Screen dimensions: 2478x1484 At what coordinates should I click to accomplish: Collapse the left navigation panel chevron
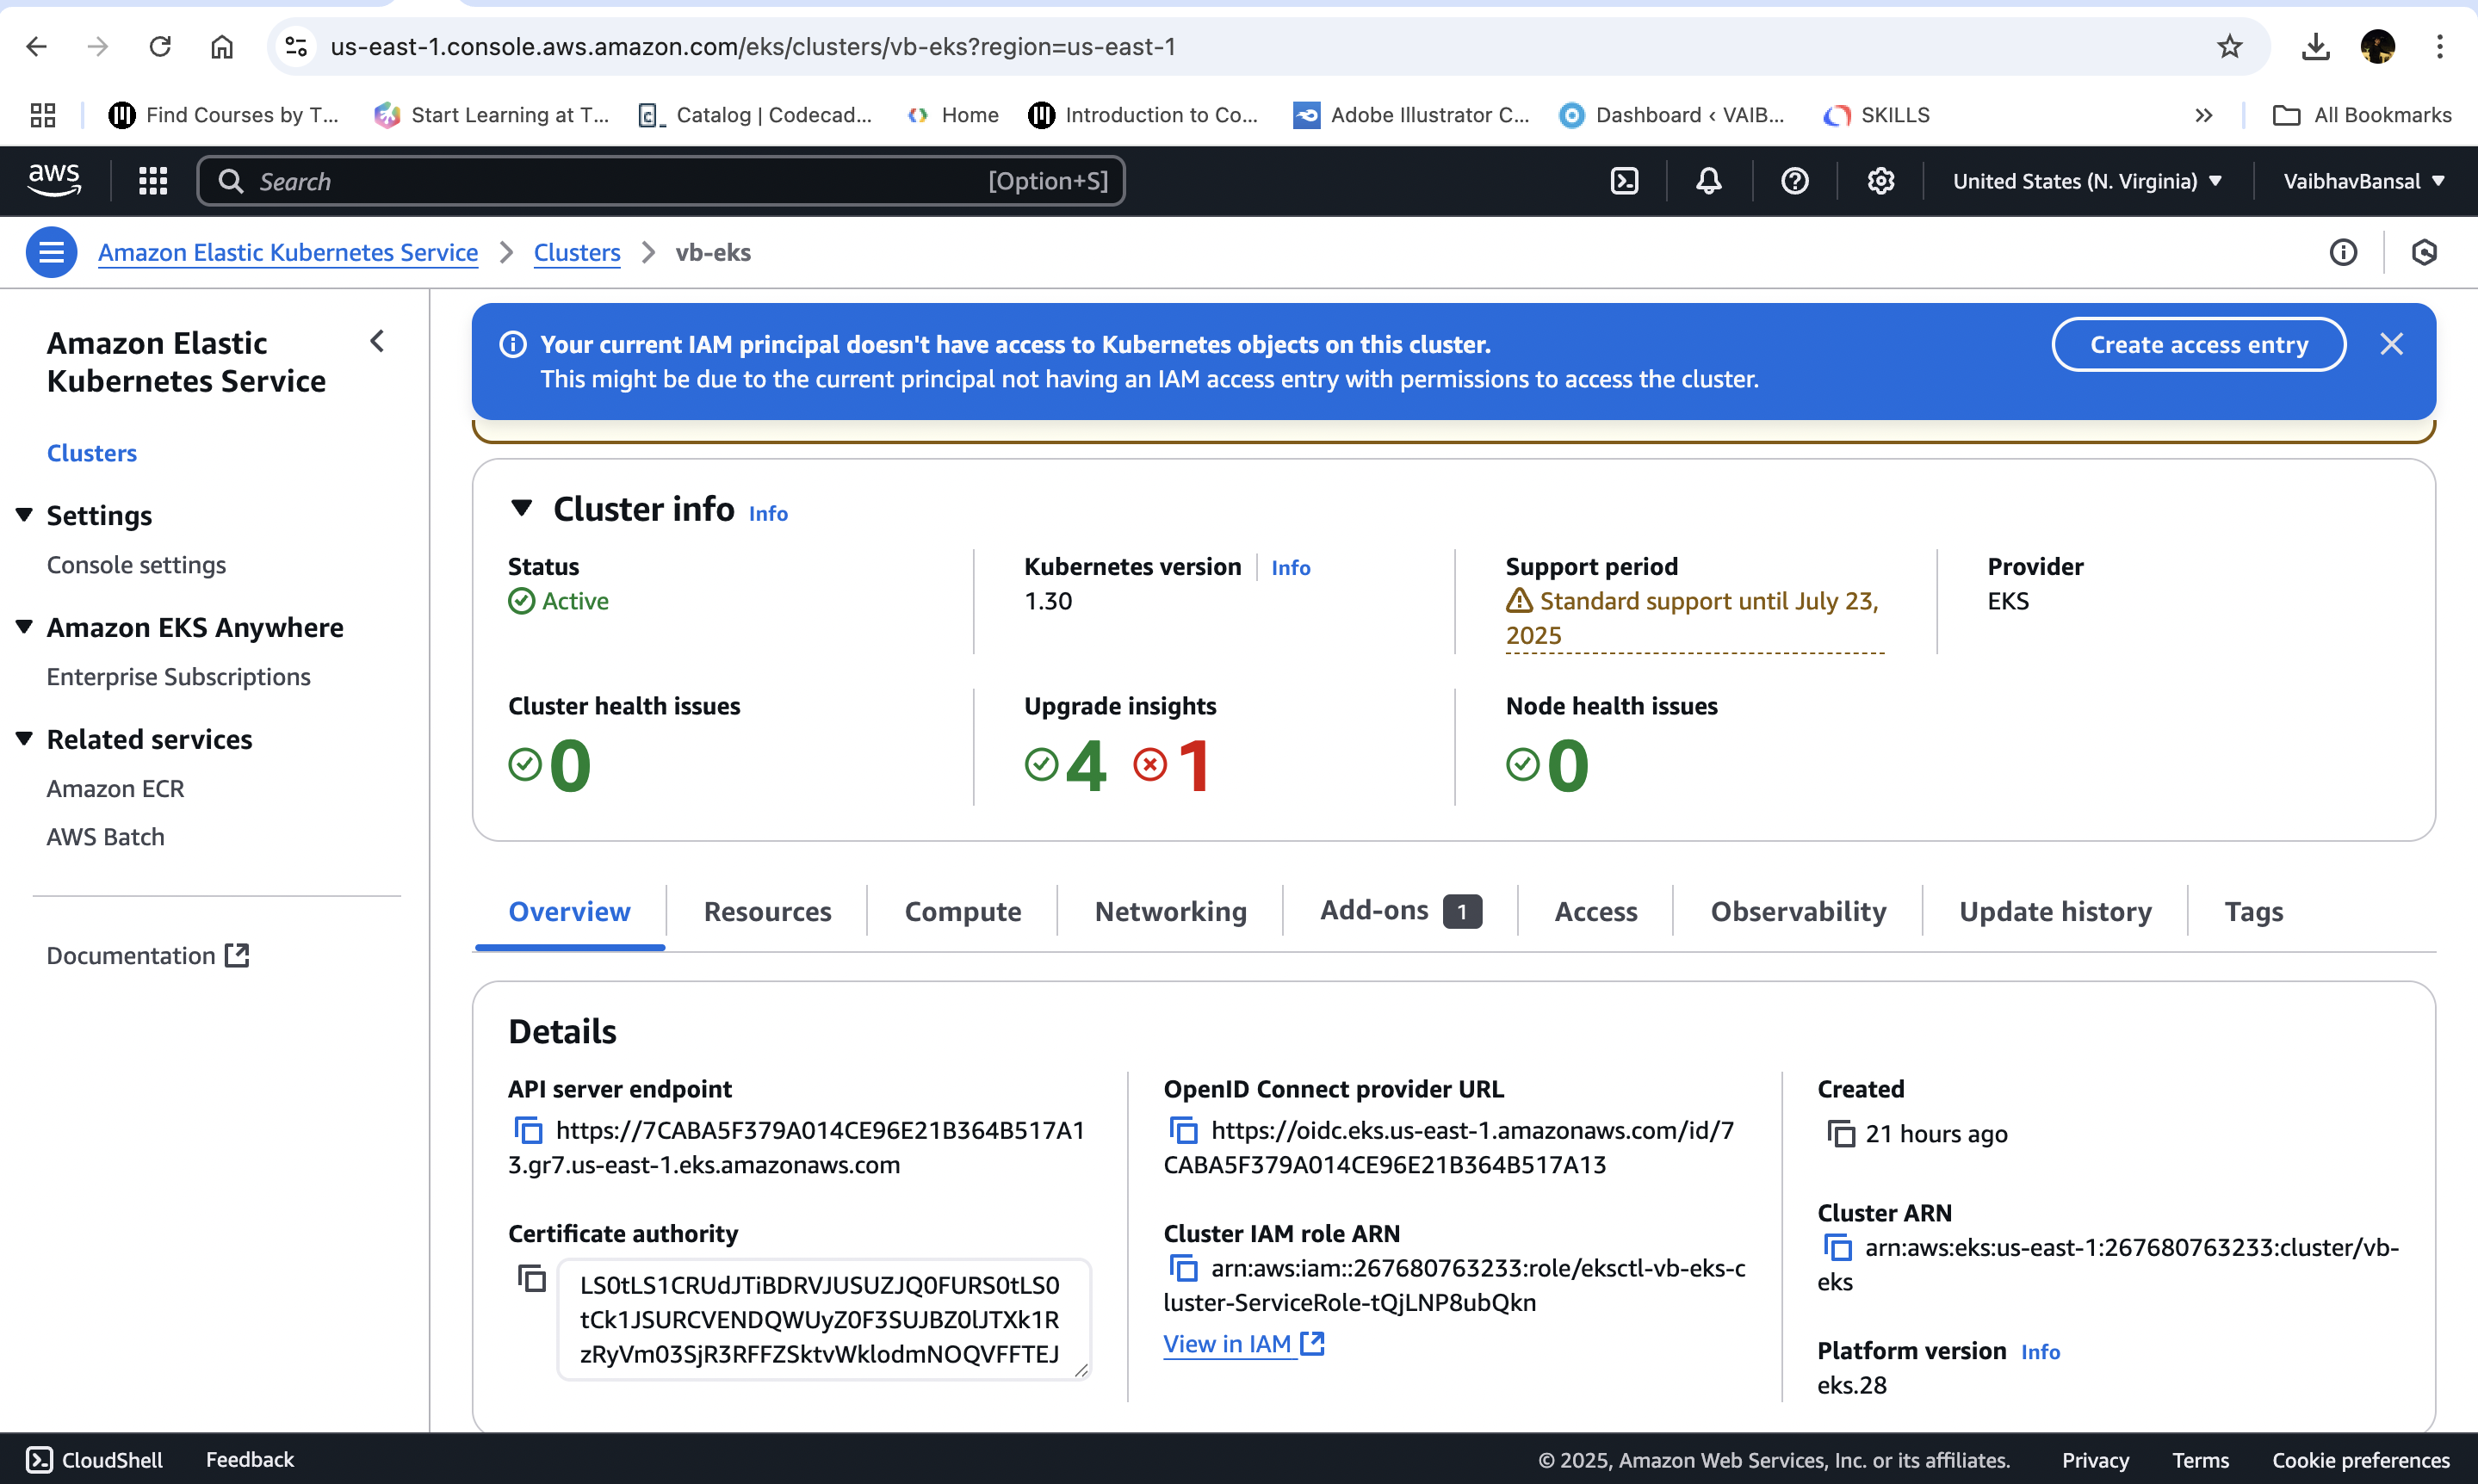coord(377,341)
